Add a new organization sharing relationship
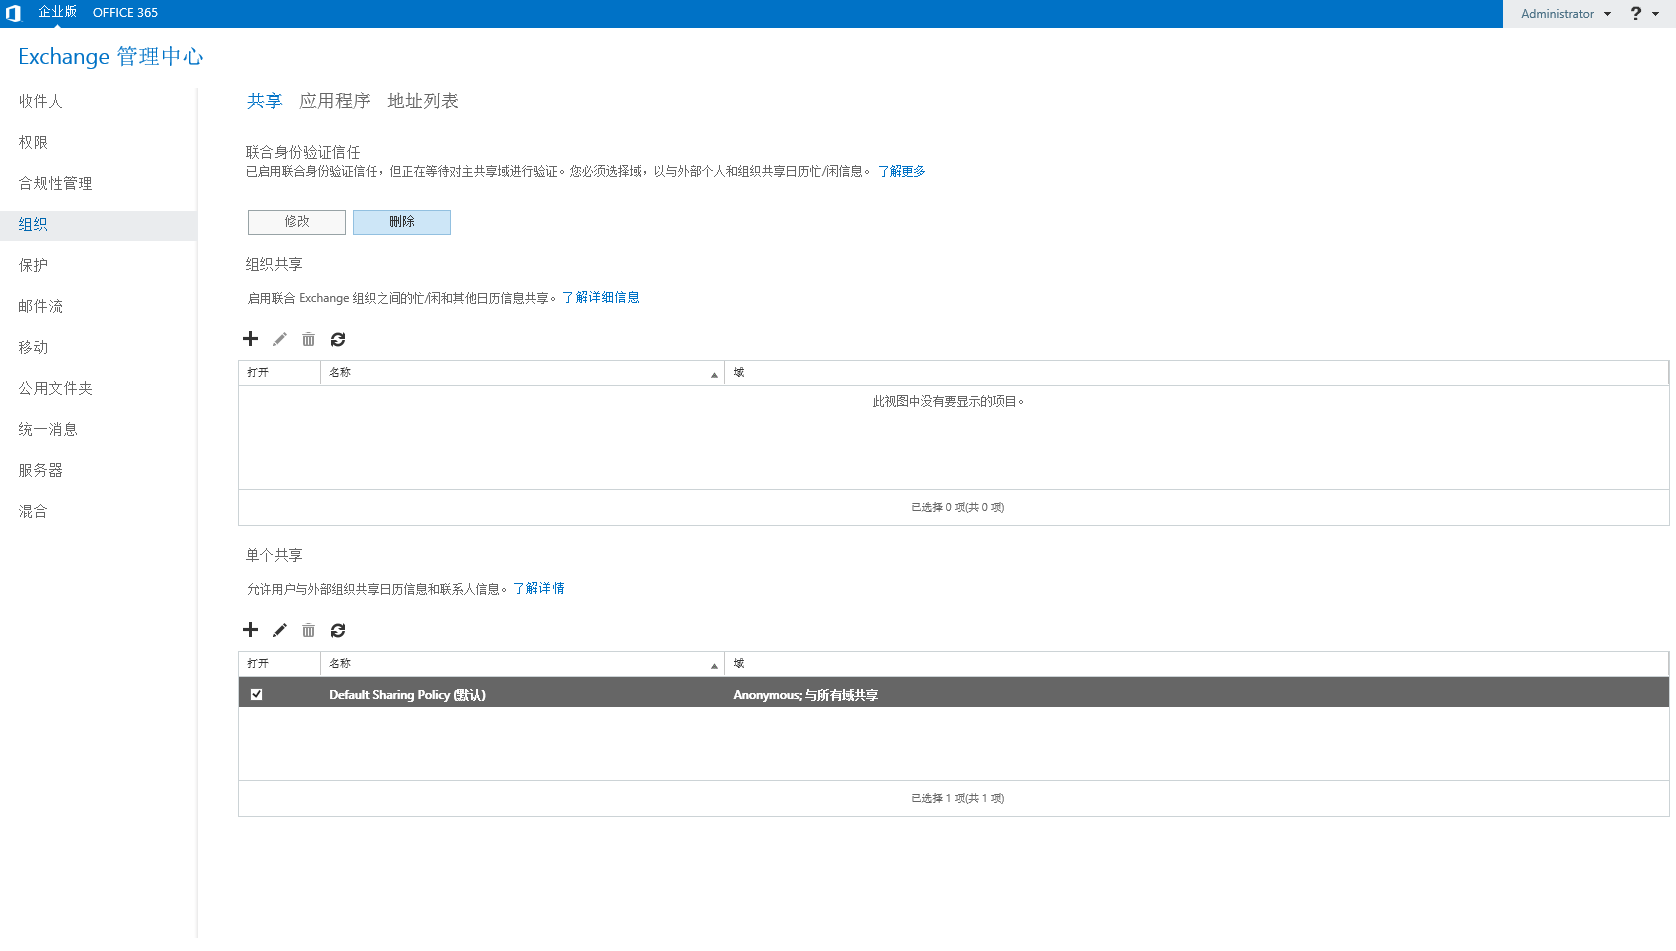1676x951 pixels. tap(251, 339)
